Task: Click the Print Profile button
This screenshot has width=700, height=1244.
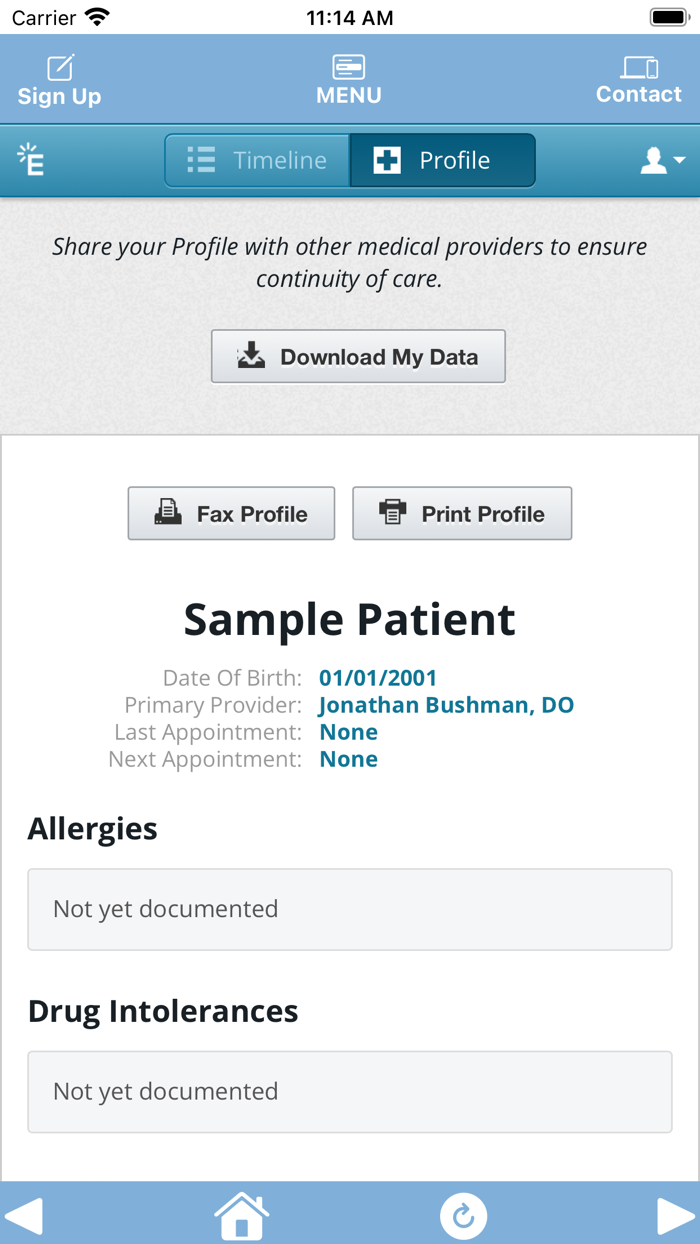Action: [x=462, y=514]
